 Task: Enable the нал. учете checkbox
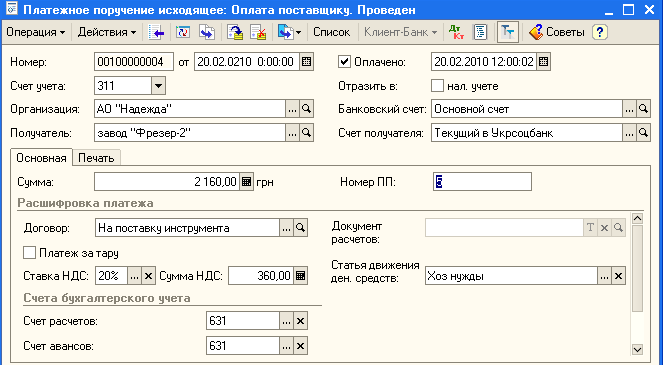pos(437,86)
